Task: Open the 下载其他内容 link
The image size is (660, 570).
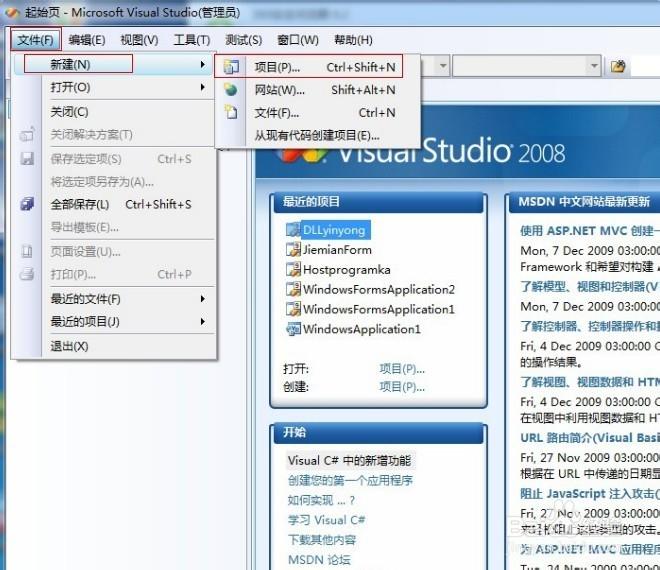Action: pos(322,540)
